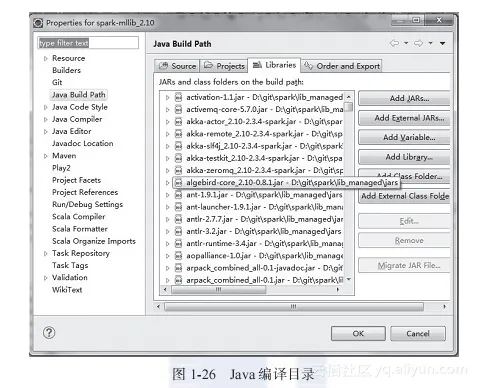Click the help question mark icon

pos(49,332)
